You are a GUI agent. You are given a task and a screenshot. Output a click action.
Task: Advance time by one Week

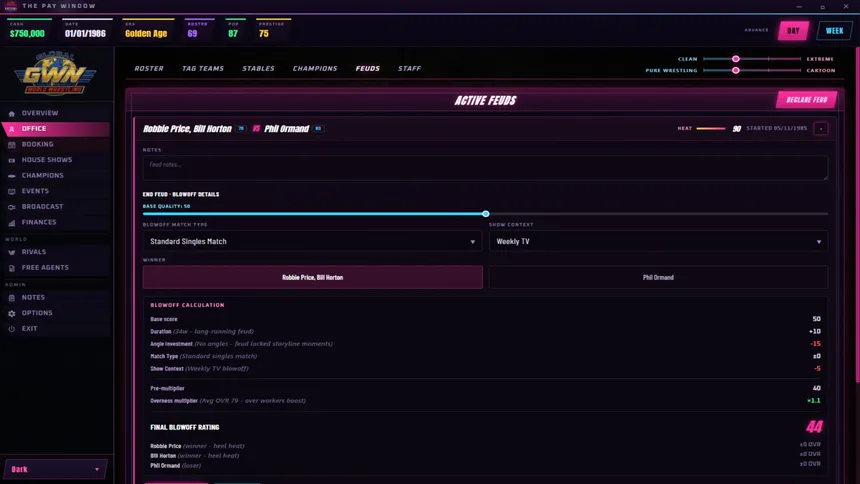click(x=834, y=31)
